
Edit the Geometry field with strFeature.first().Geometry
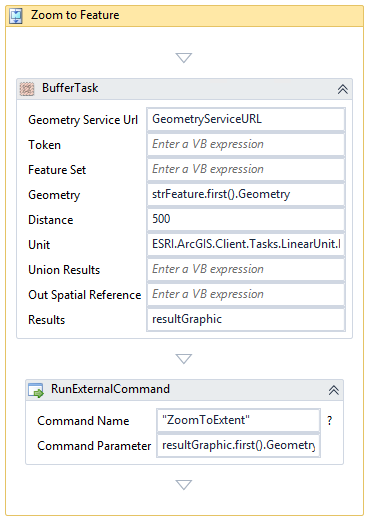click(x=246, y=194)
